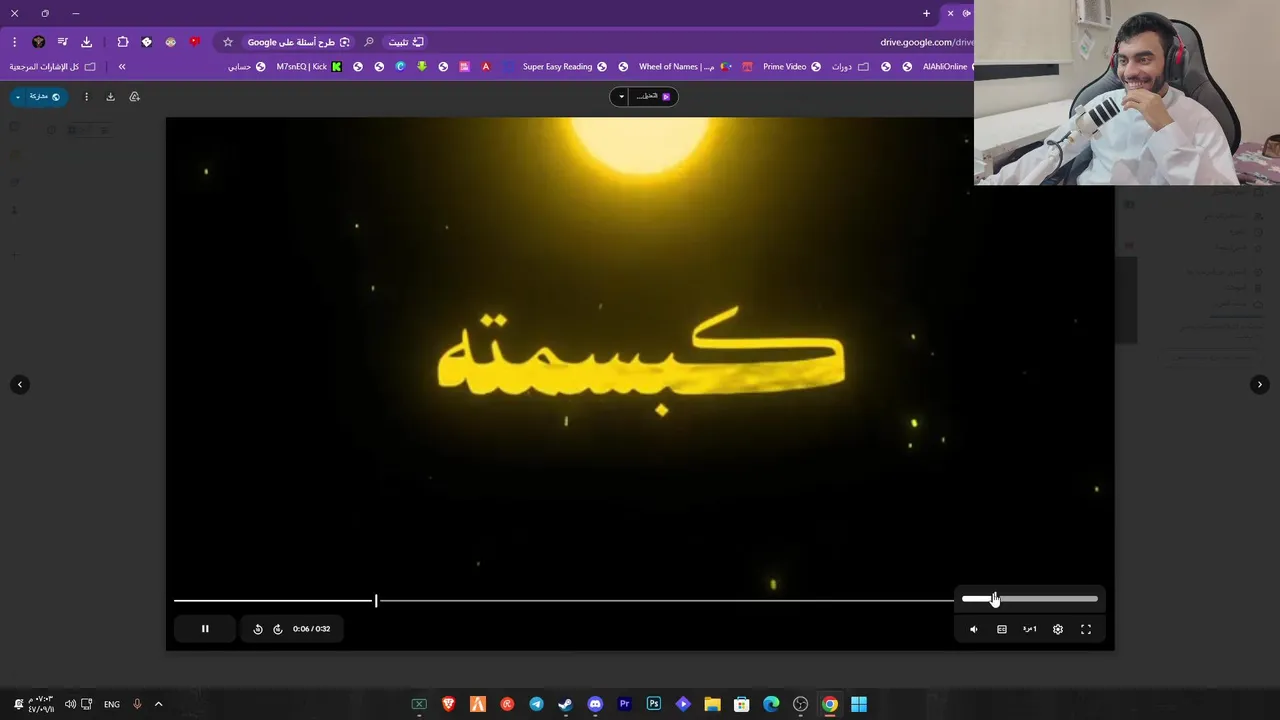
Task: Open Telegram from the taskbar
Action: pos(537,704)
